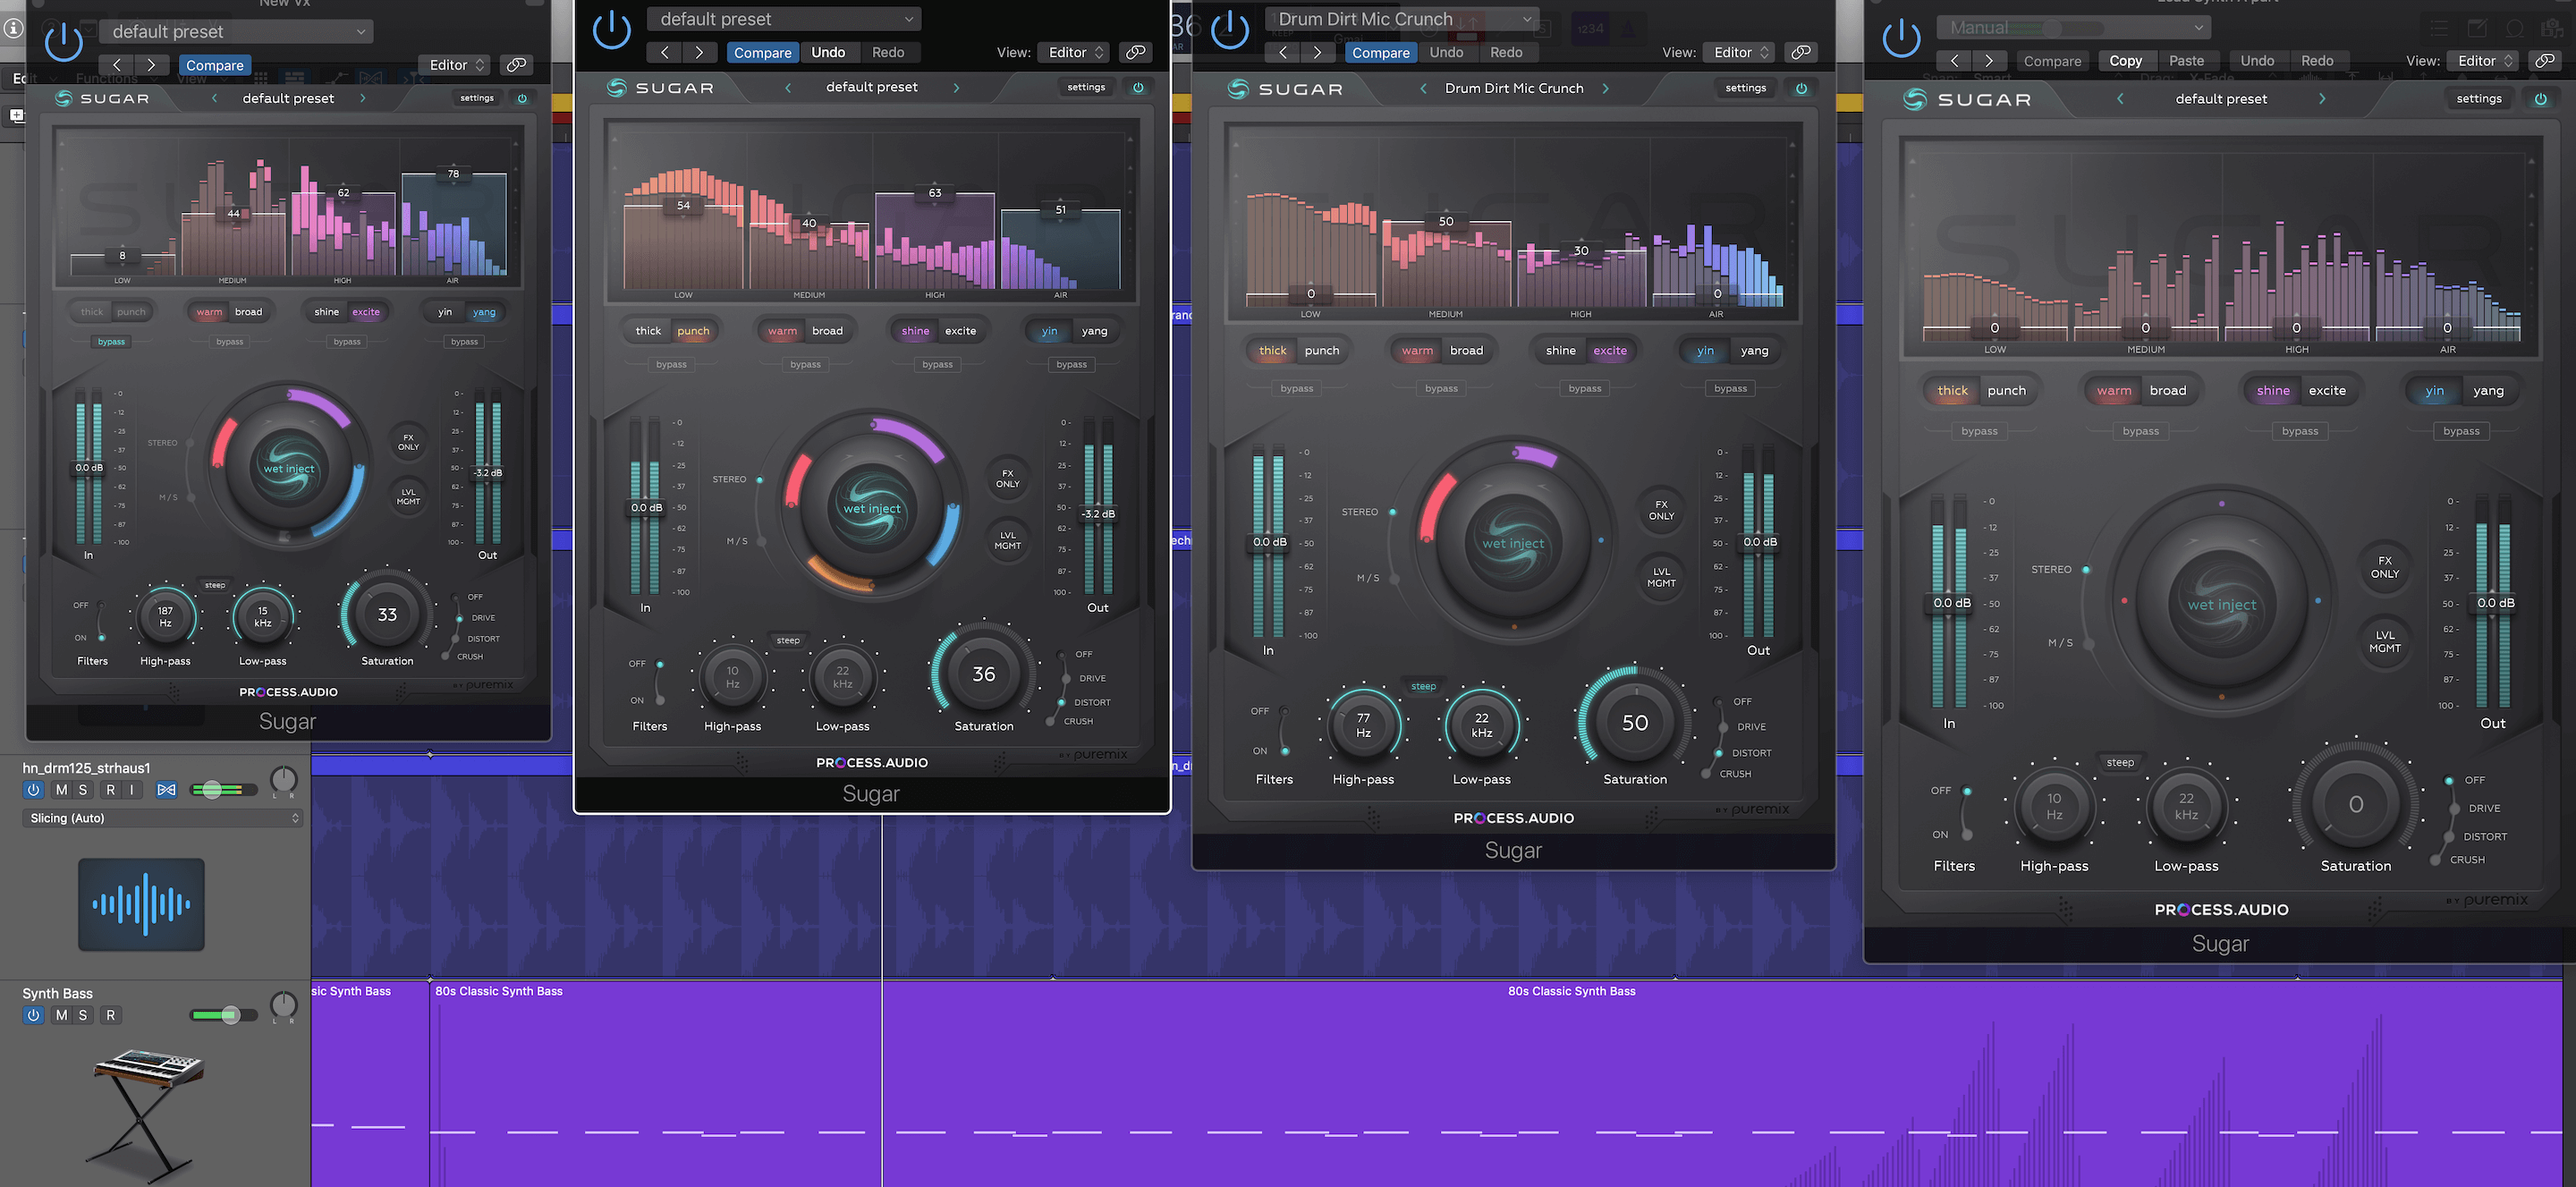Select excite mode in Drum Dirt Sugar window
2576x1187 pixels.
[x=1610, y=351]
